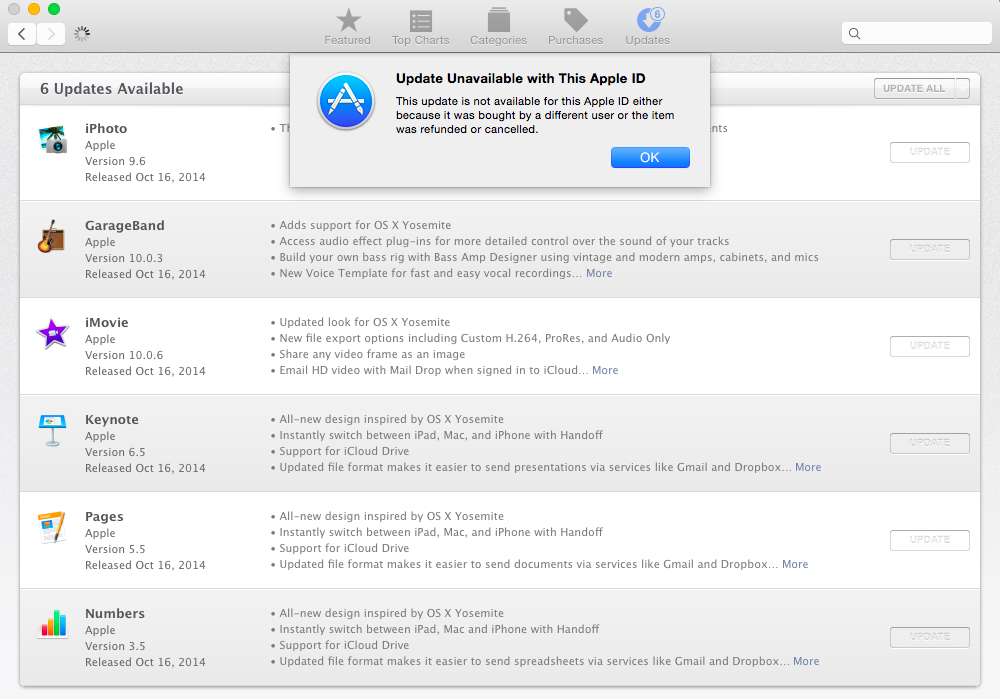Click 'Version 6.5' under Keynote

[x=115, y=452]
